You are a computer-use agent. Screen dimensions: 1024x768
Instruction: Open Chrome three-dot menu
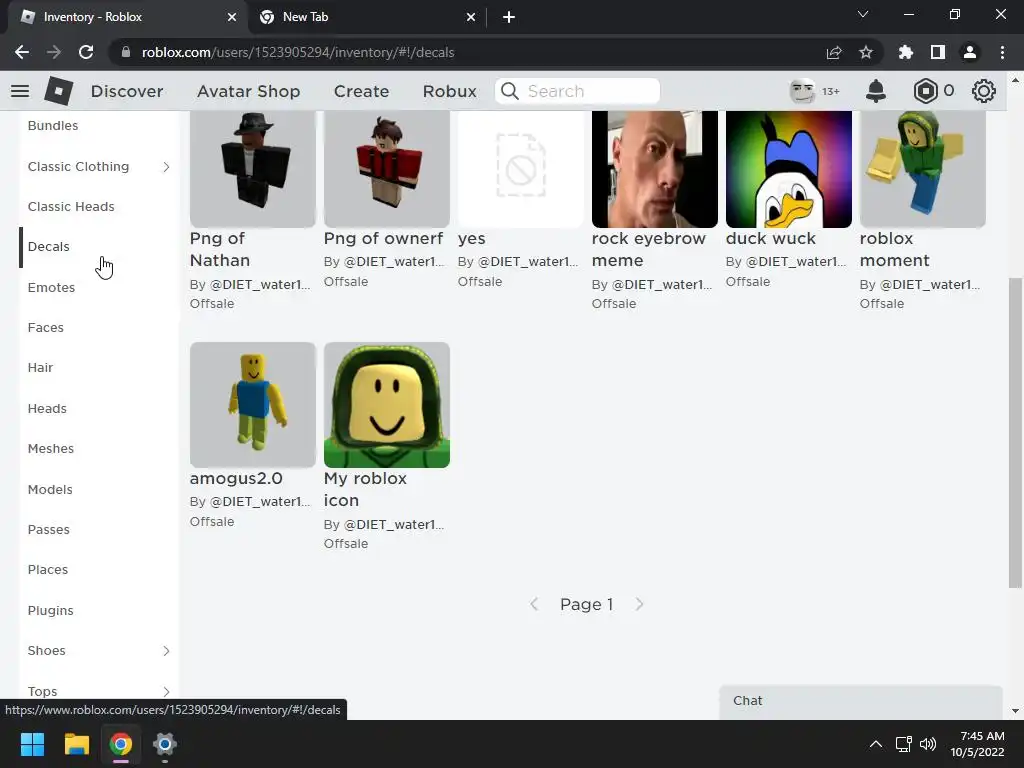[1002, 52]
